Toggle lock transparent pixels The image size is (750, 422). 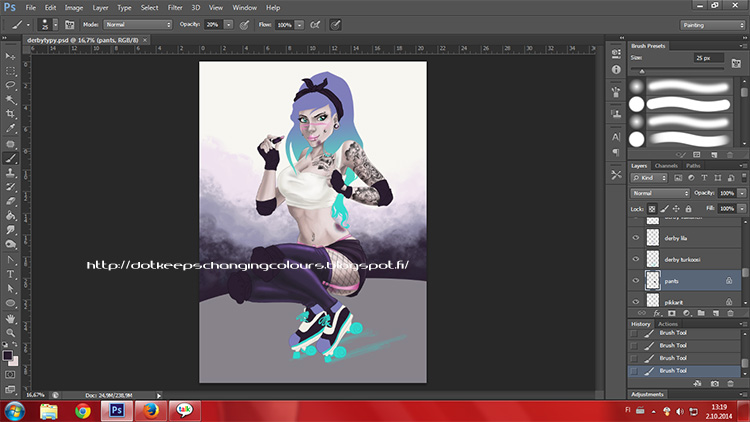tap(652, 209)
